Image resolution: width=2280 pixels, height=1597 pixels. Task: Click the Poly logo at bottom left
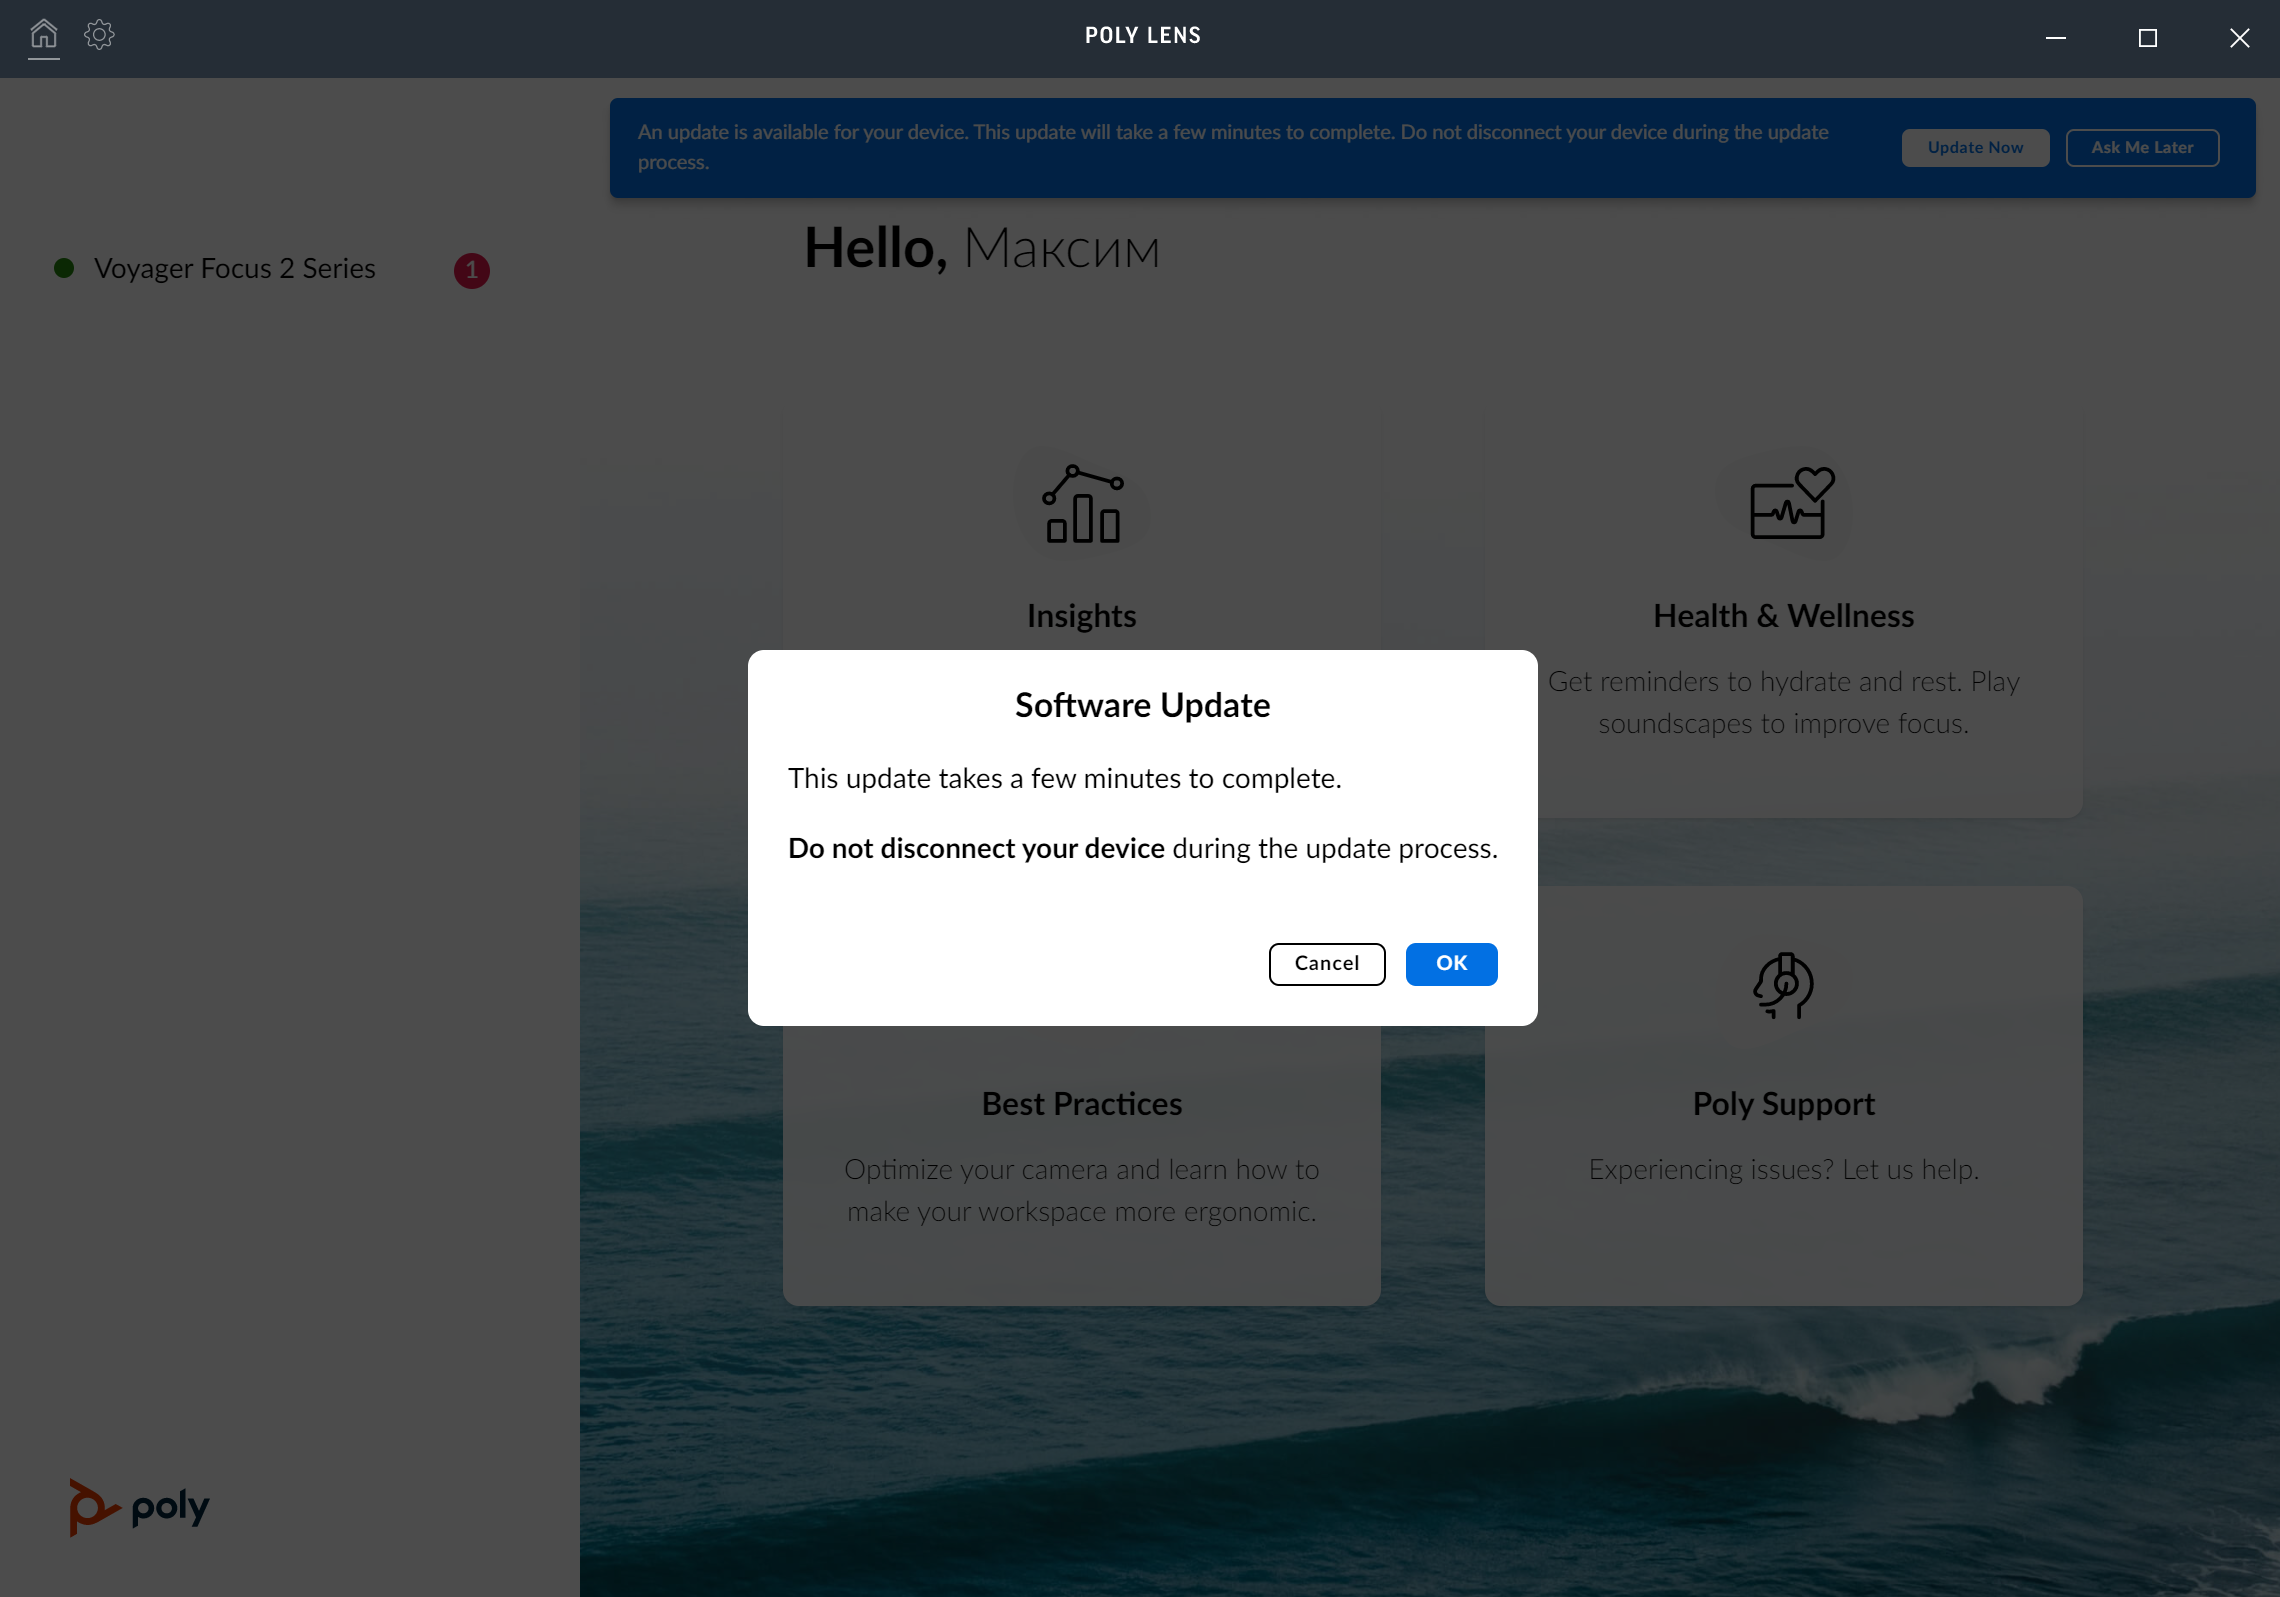(x=139, y=1507)
